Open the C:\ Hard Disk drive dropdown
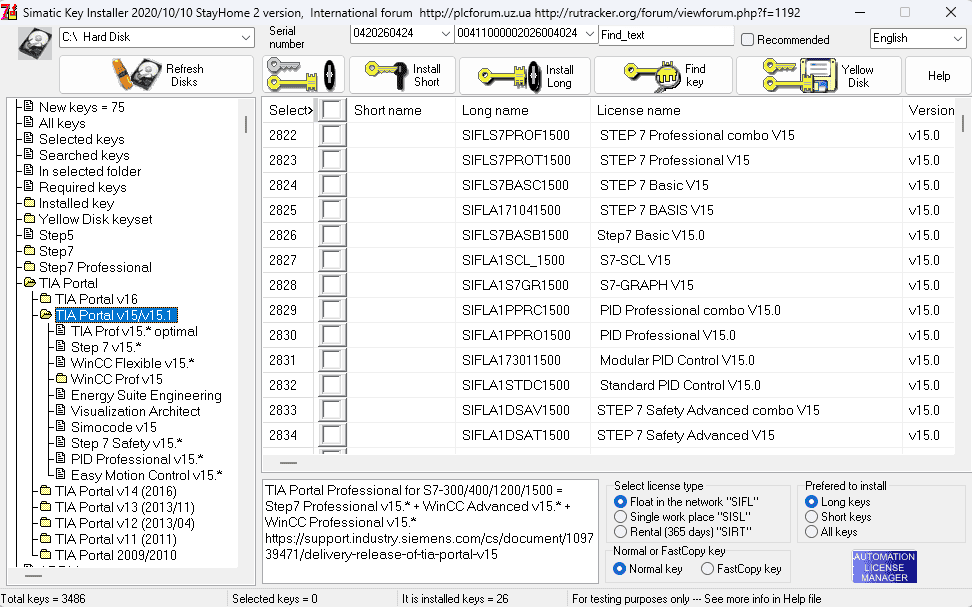The height and width of the screenshot is (607, 972). click(246, 37)
